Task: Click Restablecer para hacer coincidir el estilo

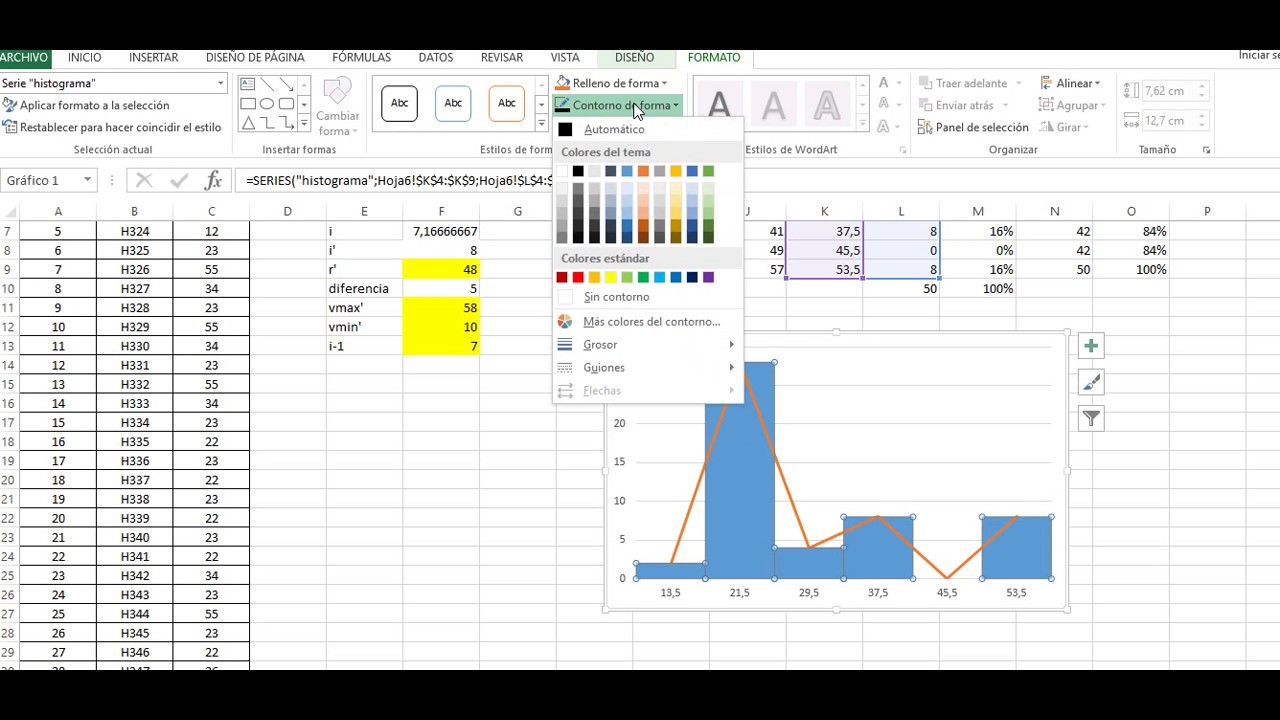Action: [x=111, y=127]
